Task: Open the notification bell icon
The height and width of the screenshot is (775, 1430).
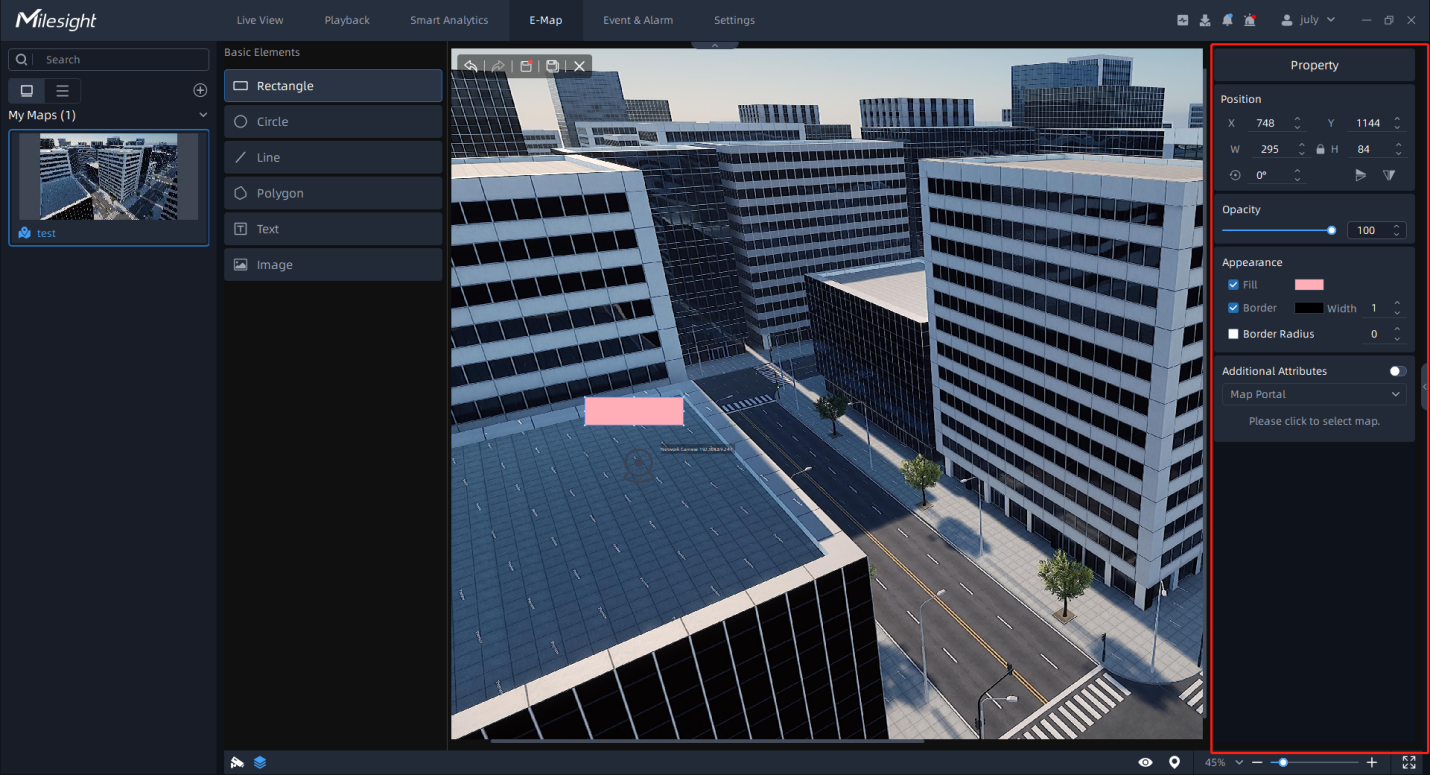Action: click(1227, 19)
